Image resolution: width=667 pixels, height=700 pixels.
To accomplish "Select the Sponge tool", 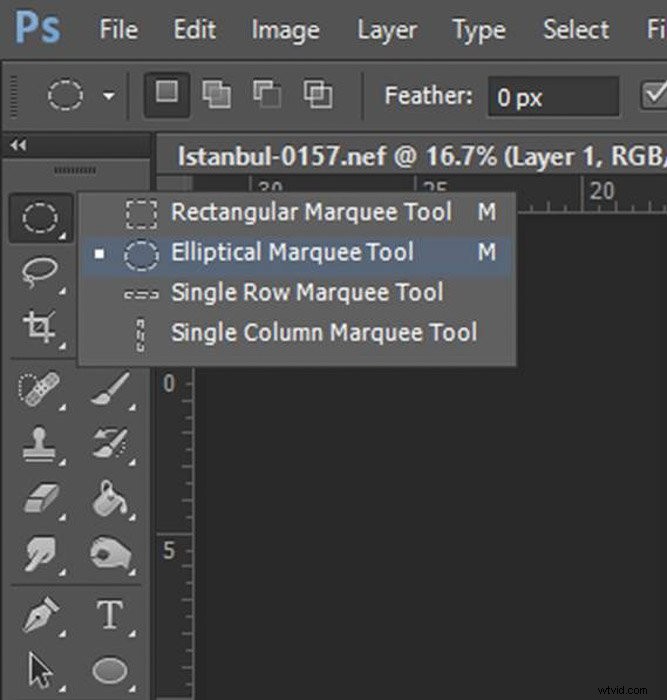I will [x=111, y=554].
